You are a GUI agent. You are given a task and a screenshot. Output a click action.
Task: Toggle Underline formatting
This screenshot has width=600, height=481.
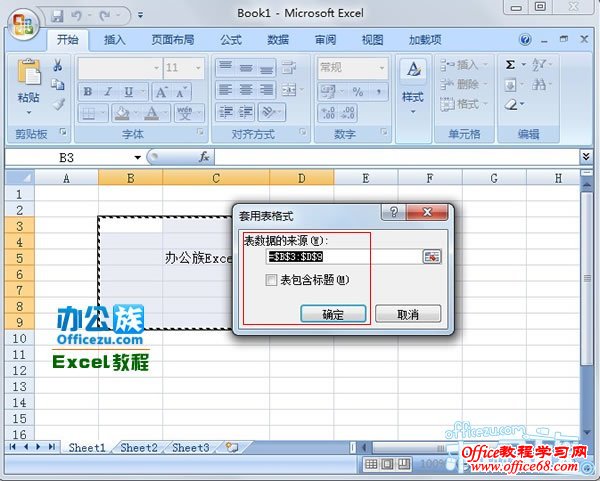pyautogui.click(x=129, y=92)
